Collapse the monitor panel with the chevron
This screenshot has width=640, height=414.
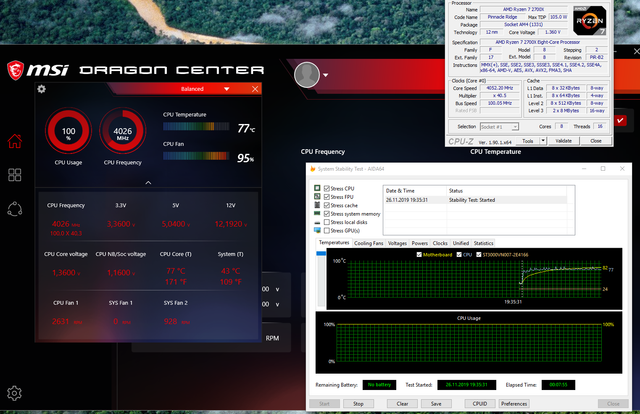tap(148, 183)
